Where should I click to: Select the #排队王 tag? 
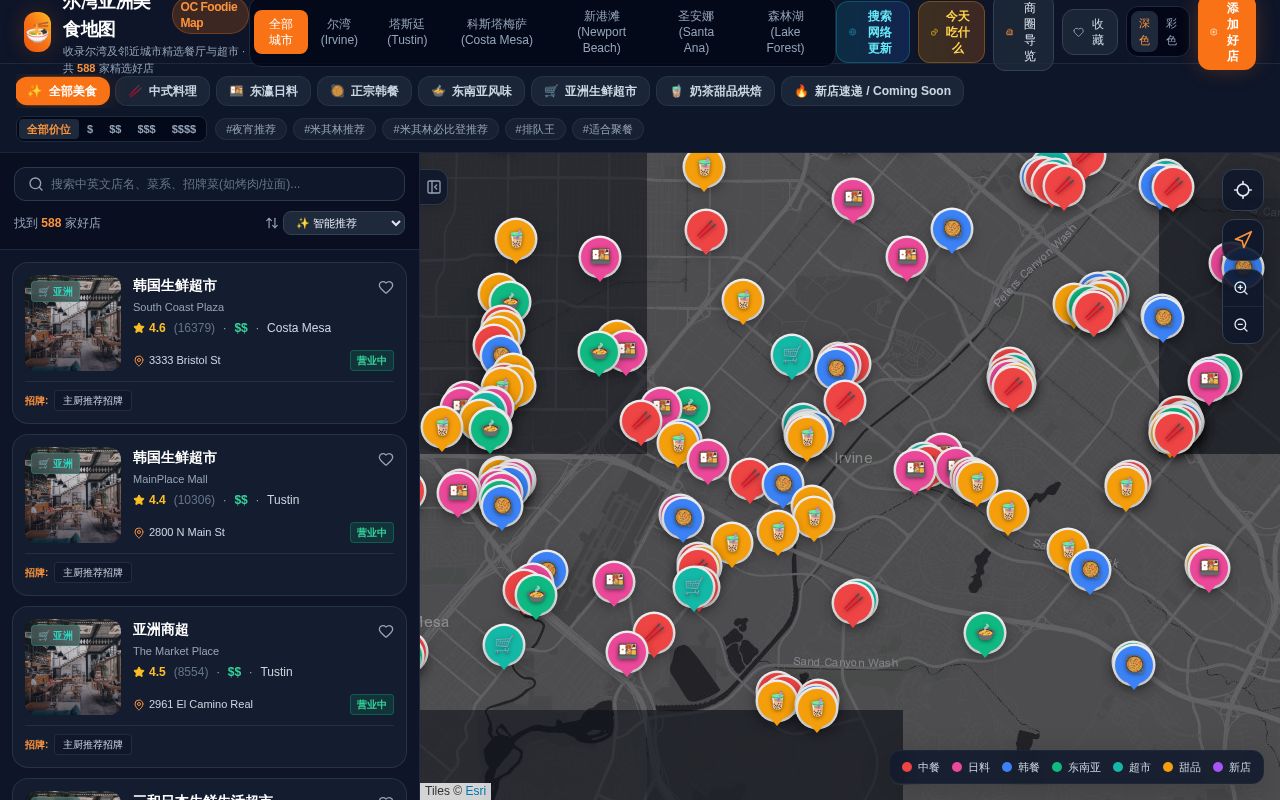pos(535,129)
